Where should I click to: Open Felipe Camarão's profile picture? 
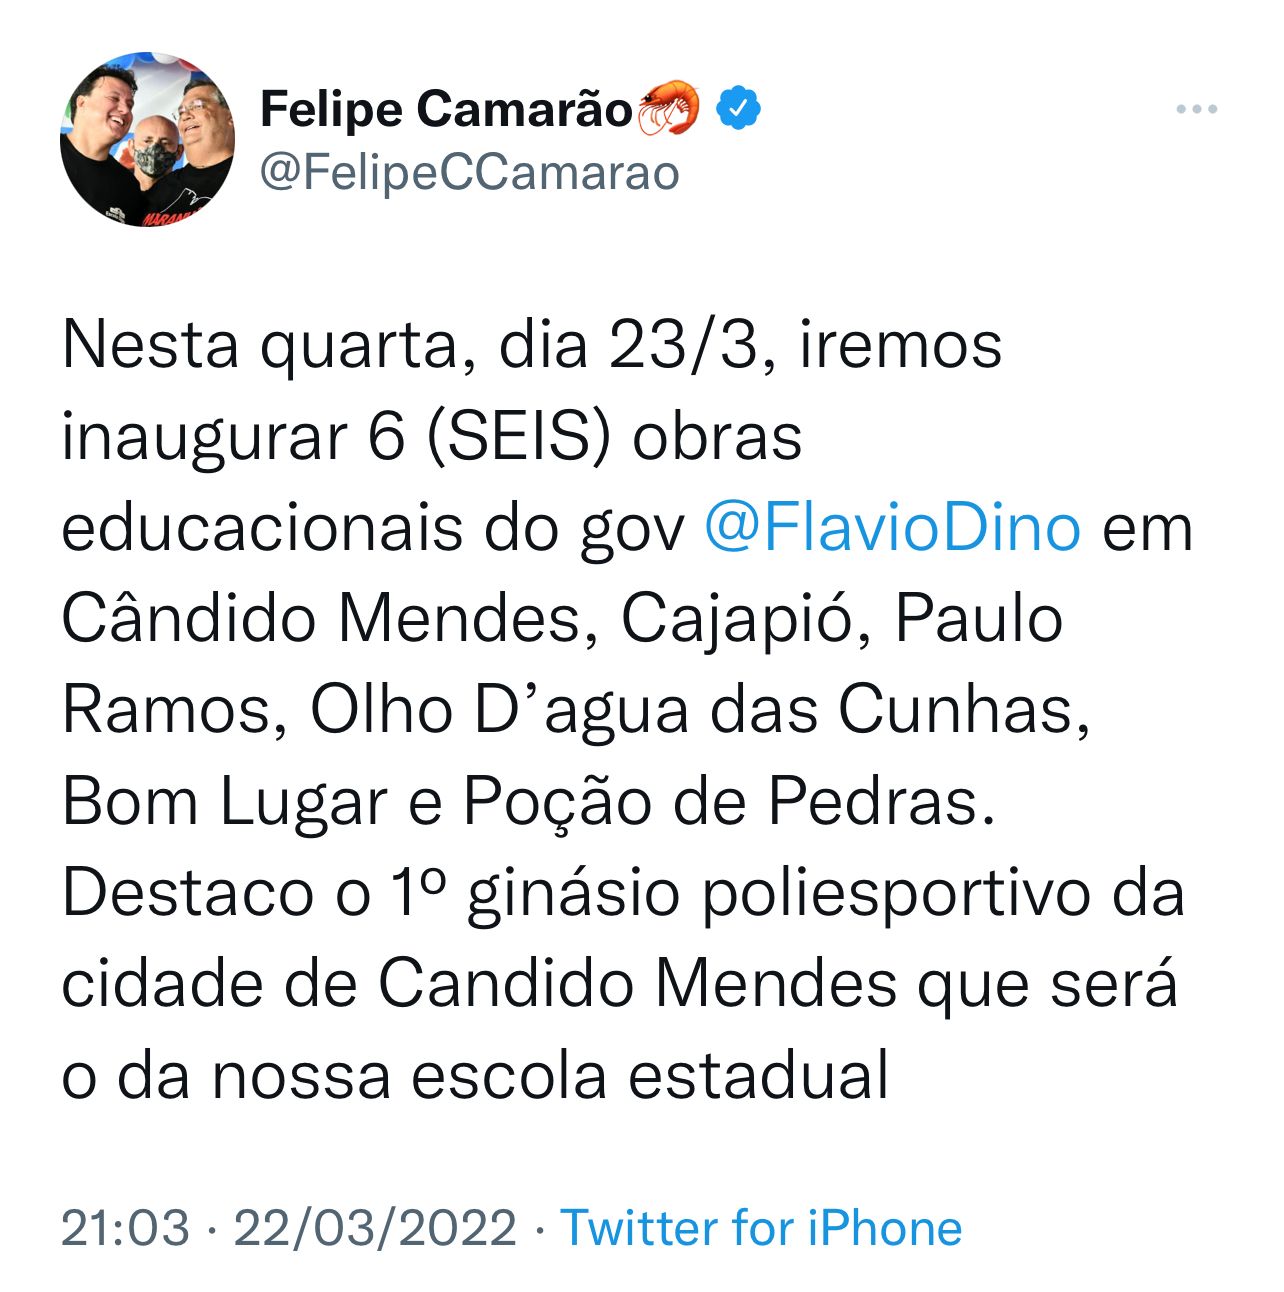pos(147,139)
